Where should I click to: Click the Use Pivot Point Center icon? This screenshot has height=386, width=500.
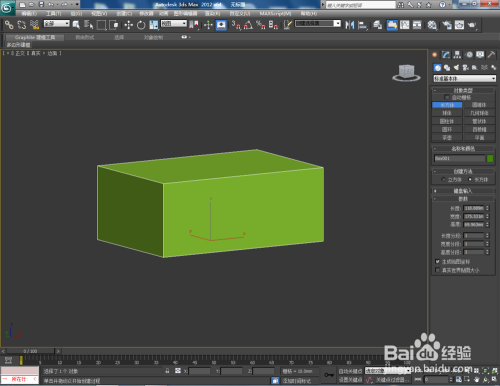click(x=194, y=25)
